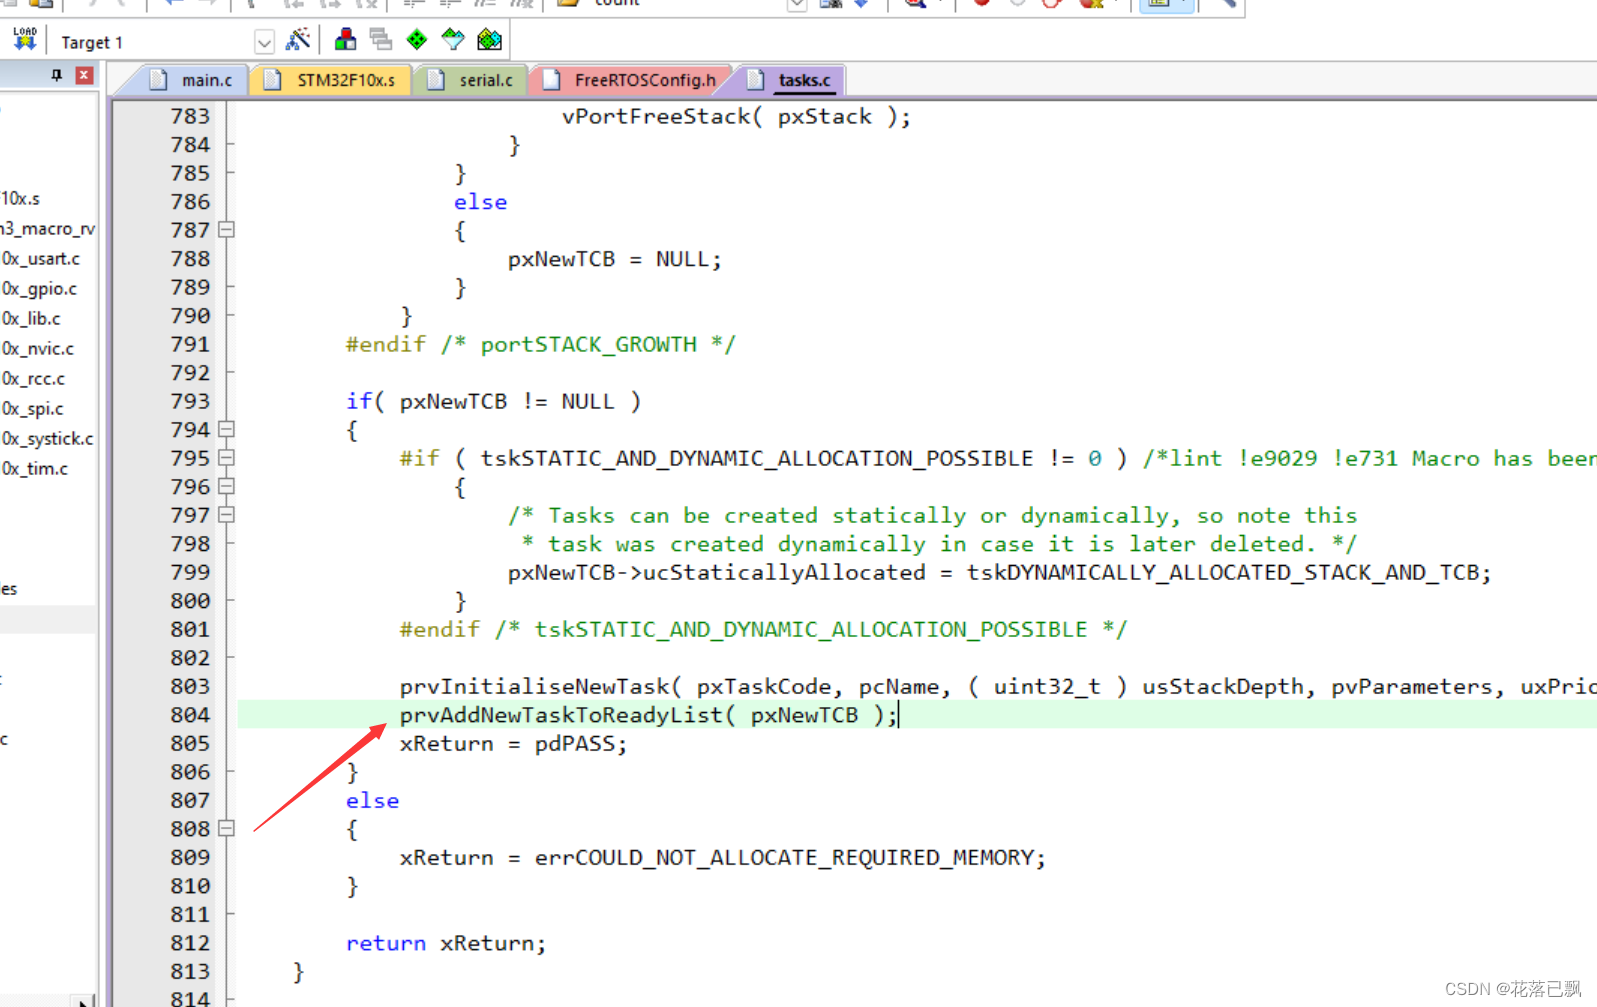Select the file ending 0x_systick.c in project tree
Image resolution: width=1597 pixels, height=1007 pixels.
click(47, 439)
